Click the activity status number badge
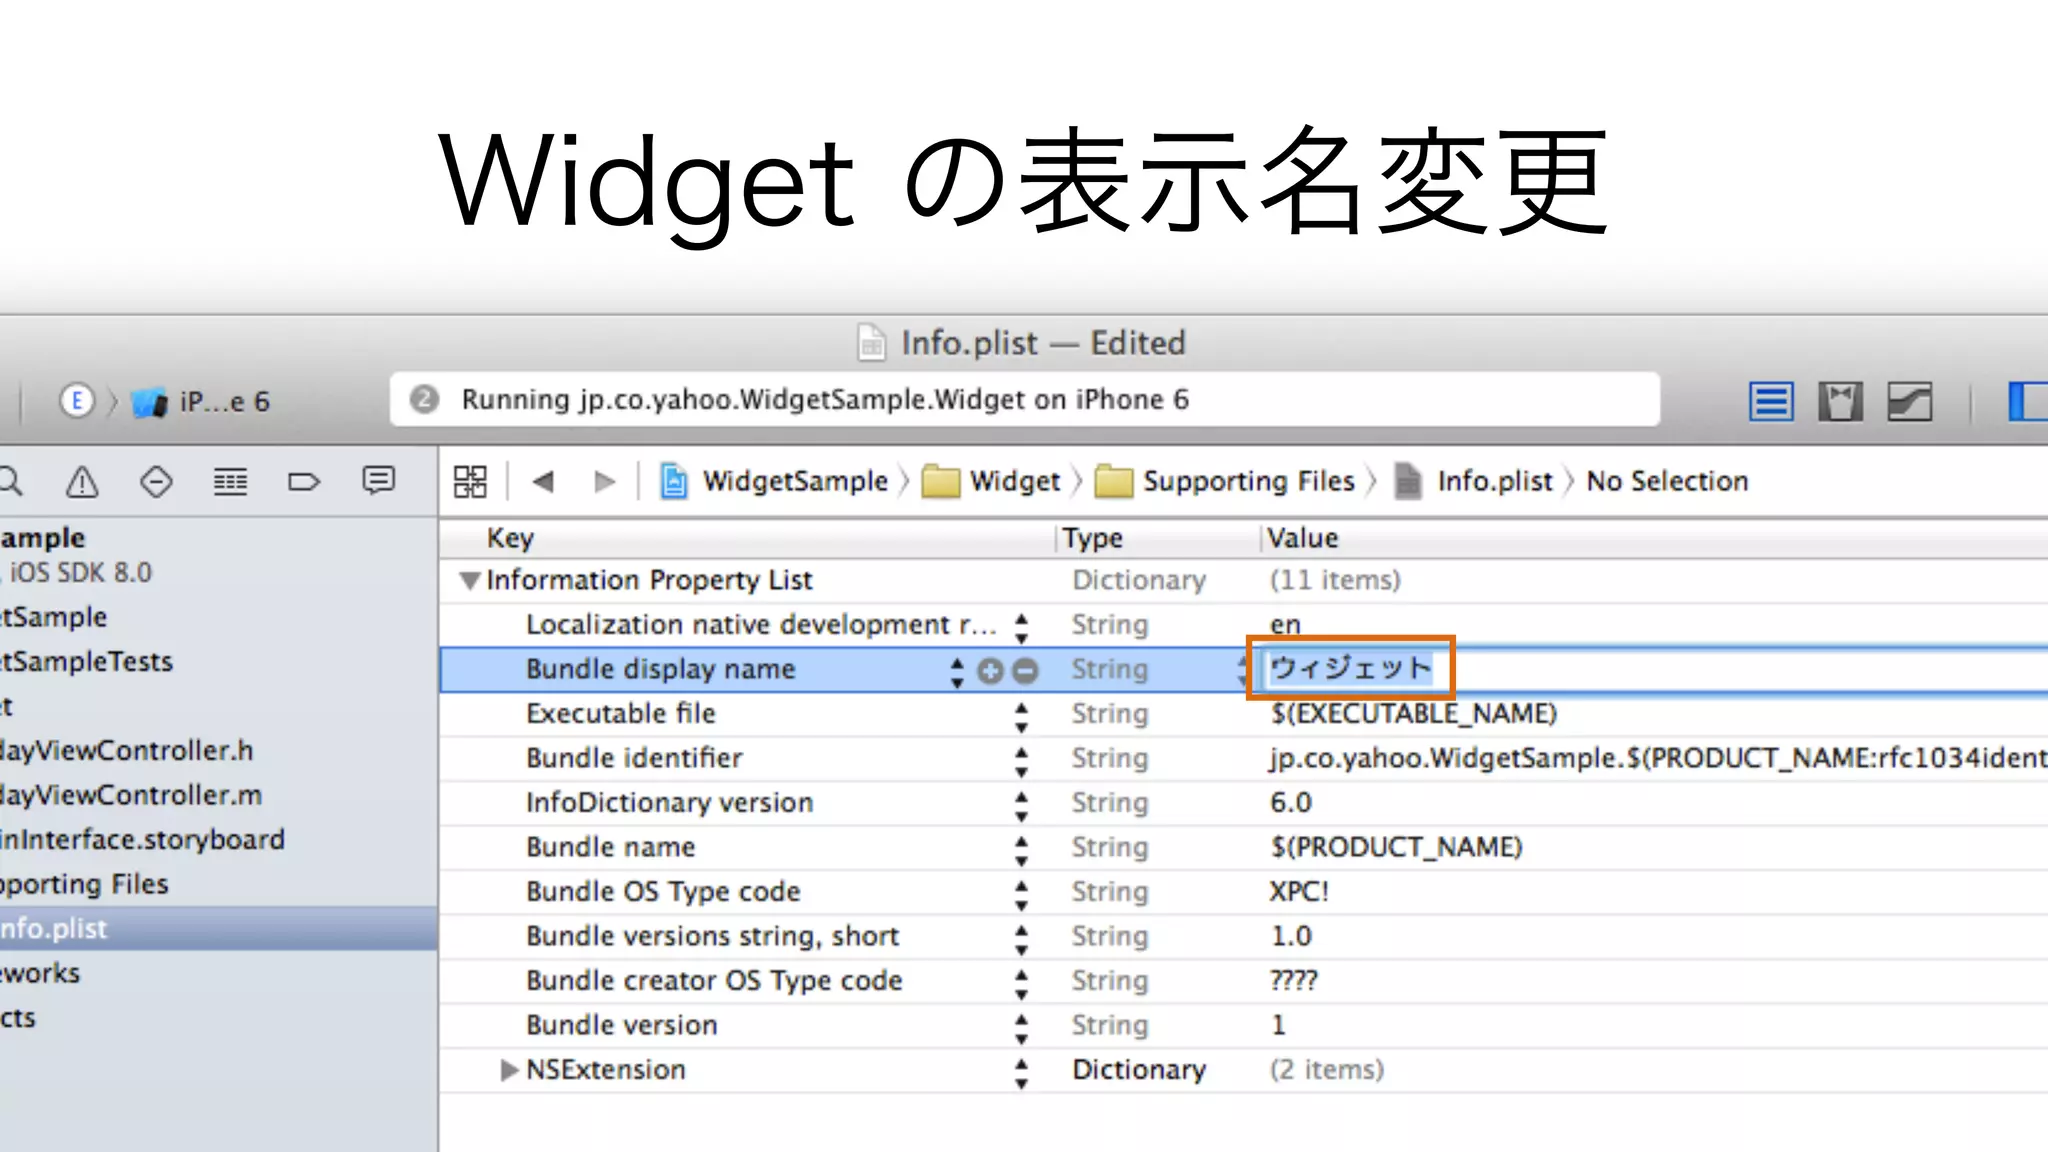2048x1152 pixels. [424, 400]
